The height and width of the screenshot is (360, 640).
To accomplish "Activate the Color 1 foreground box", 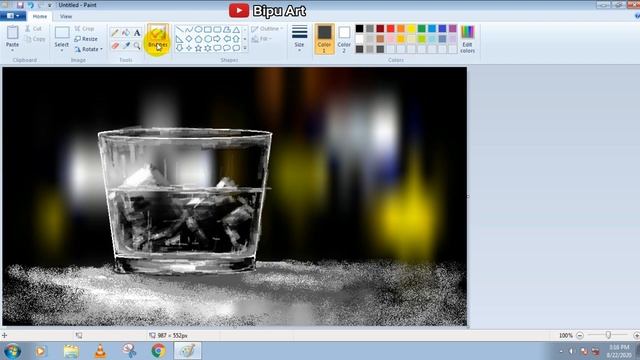I will (x=324, y=39).
